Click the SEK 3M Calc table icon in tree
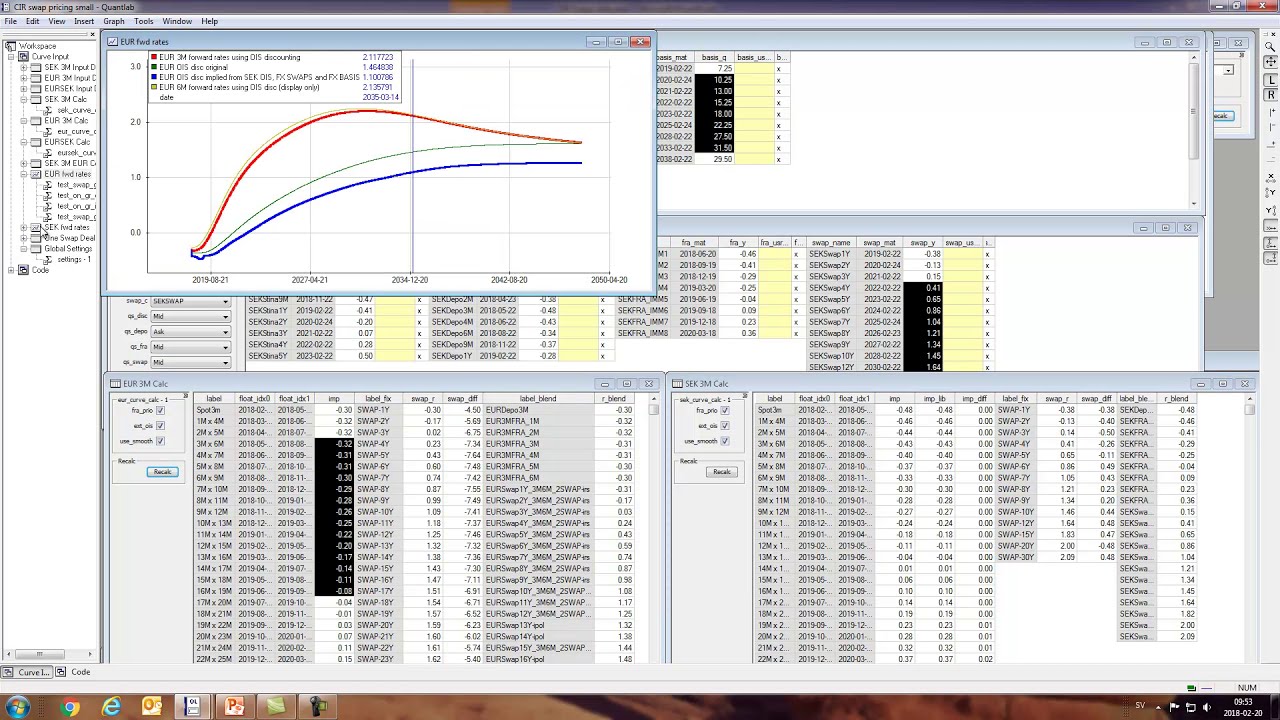Image resolution: width=1280 pixels, height=720 pixels. pos(36,100)
